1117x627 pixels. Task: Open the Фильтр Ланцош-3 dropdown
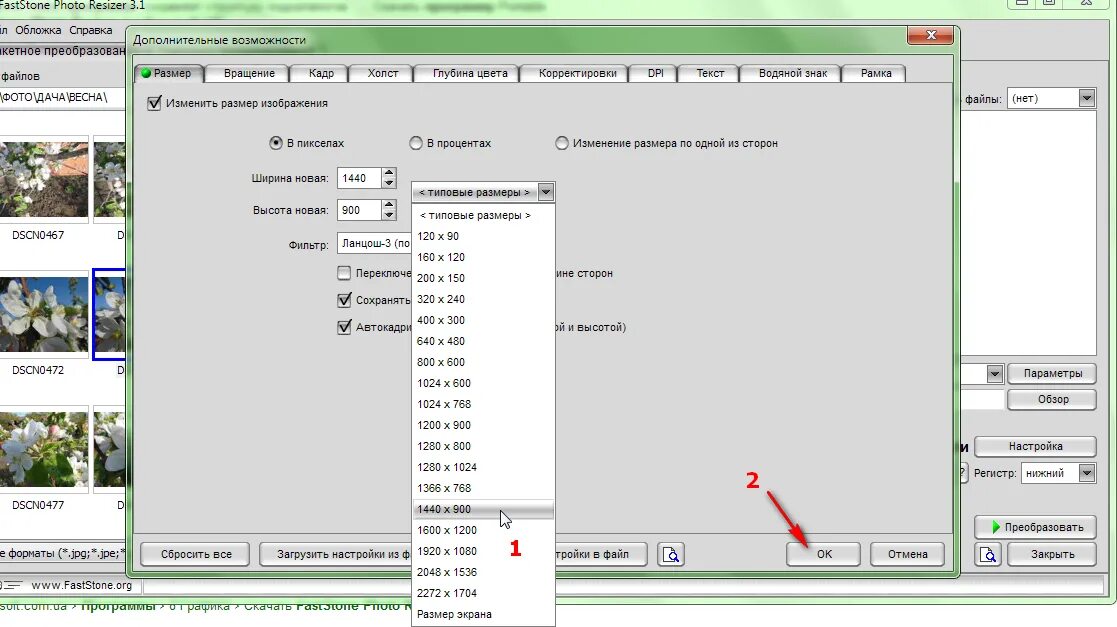coord(375,244)
